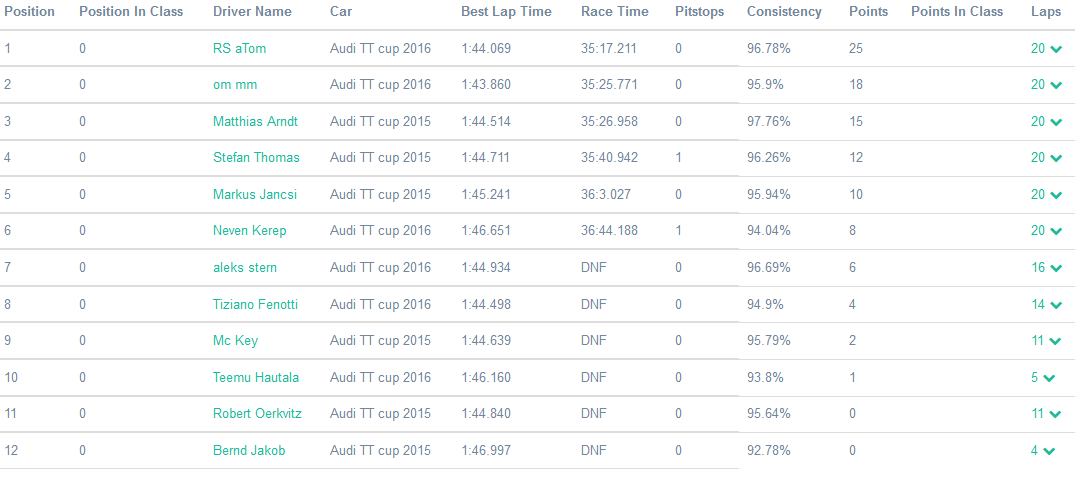Viewport: 1075px width, 482px height.
Task: Expand the 16 laps chevron for aleks stern
Action: (1056, 268)
